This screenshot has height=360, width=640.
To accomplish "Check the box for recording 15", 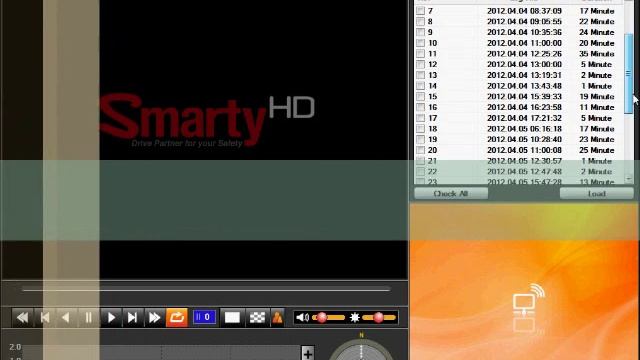I will pos(420,97).
